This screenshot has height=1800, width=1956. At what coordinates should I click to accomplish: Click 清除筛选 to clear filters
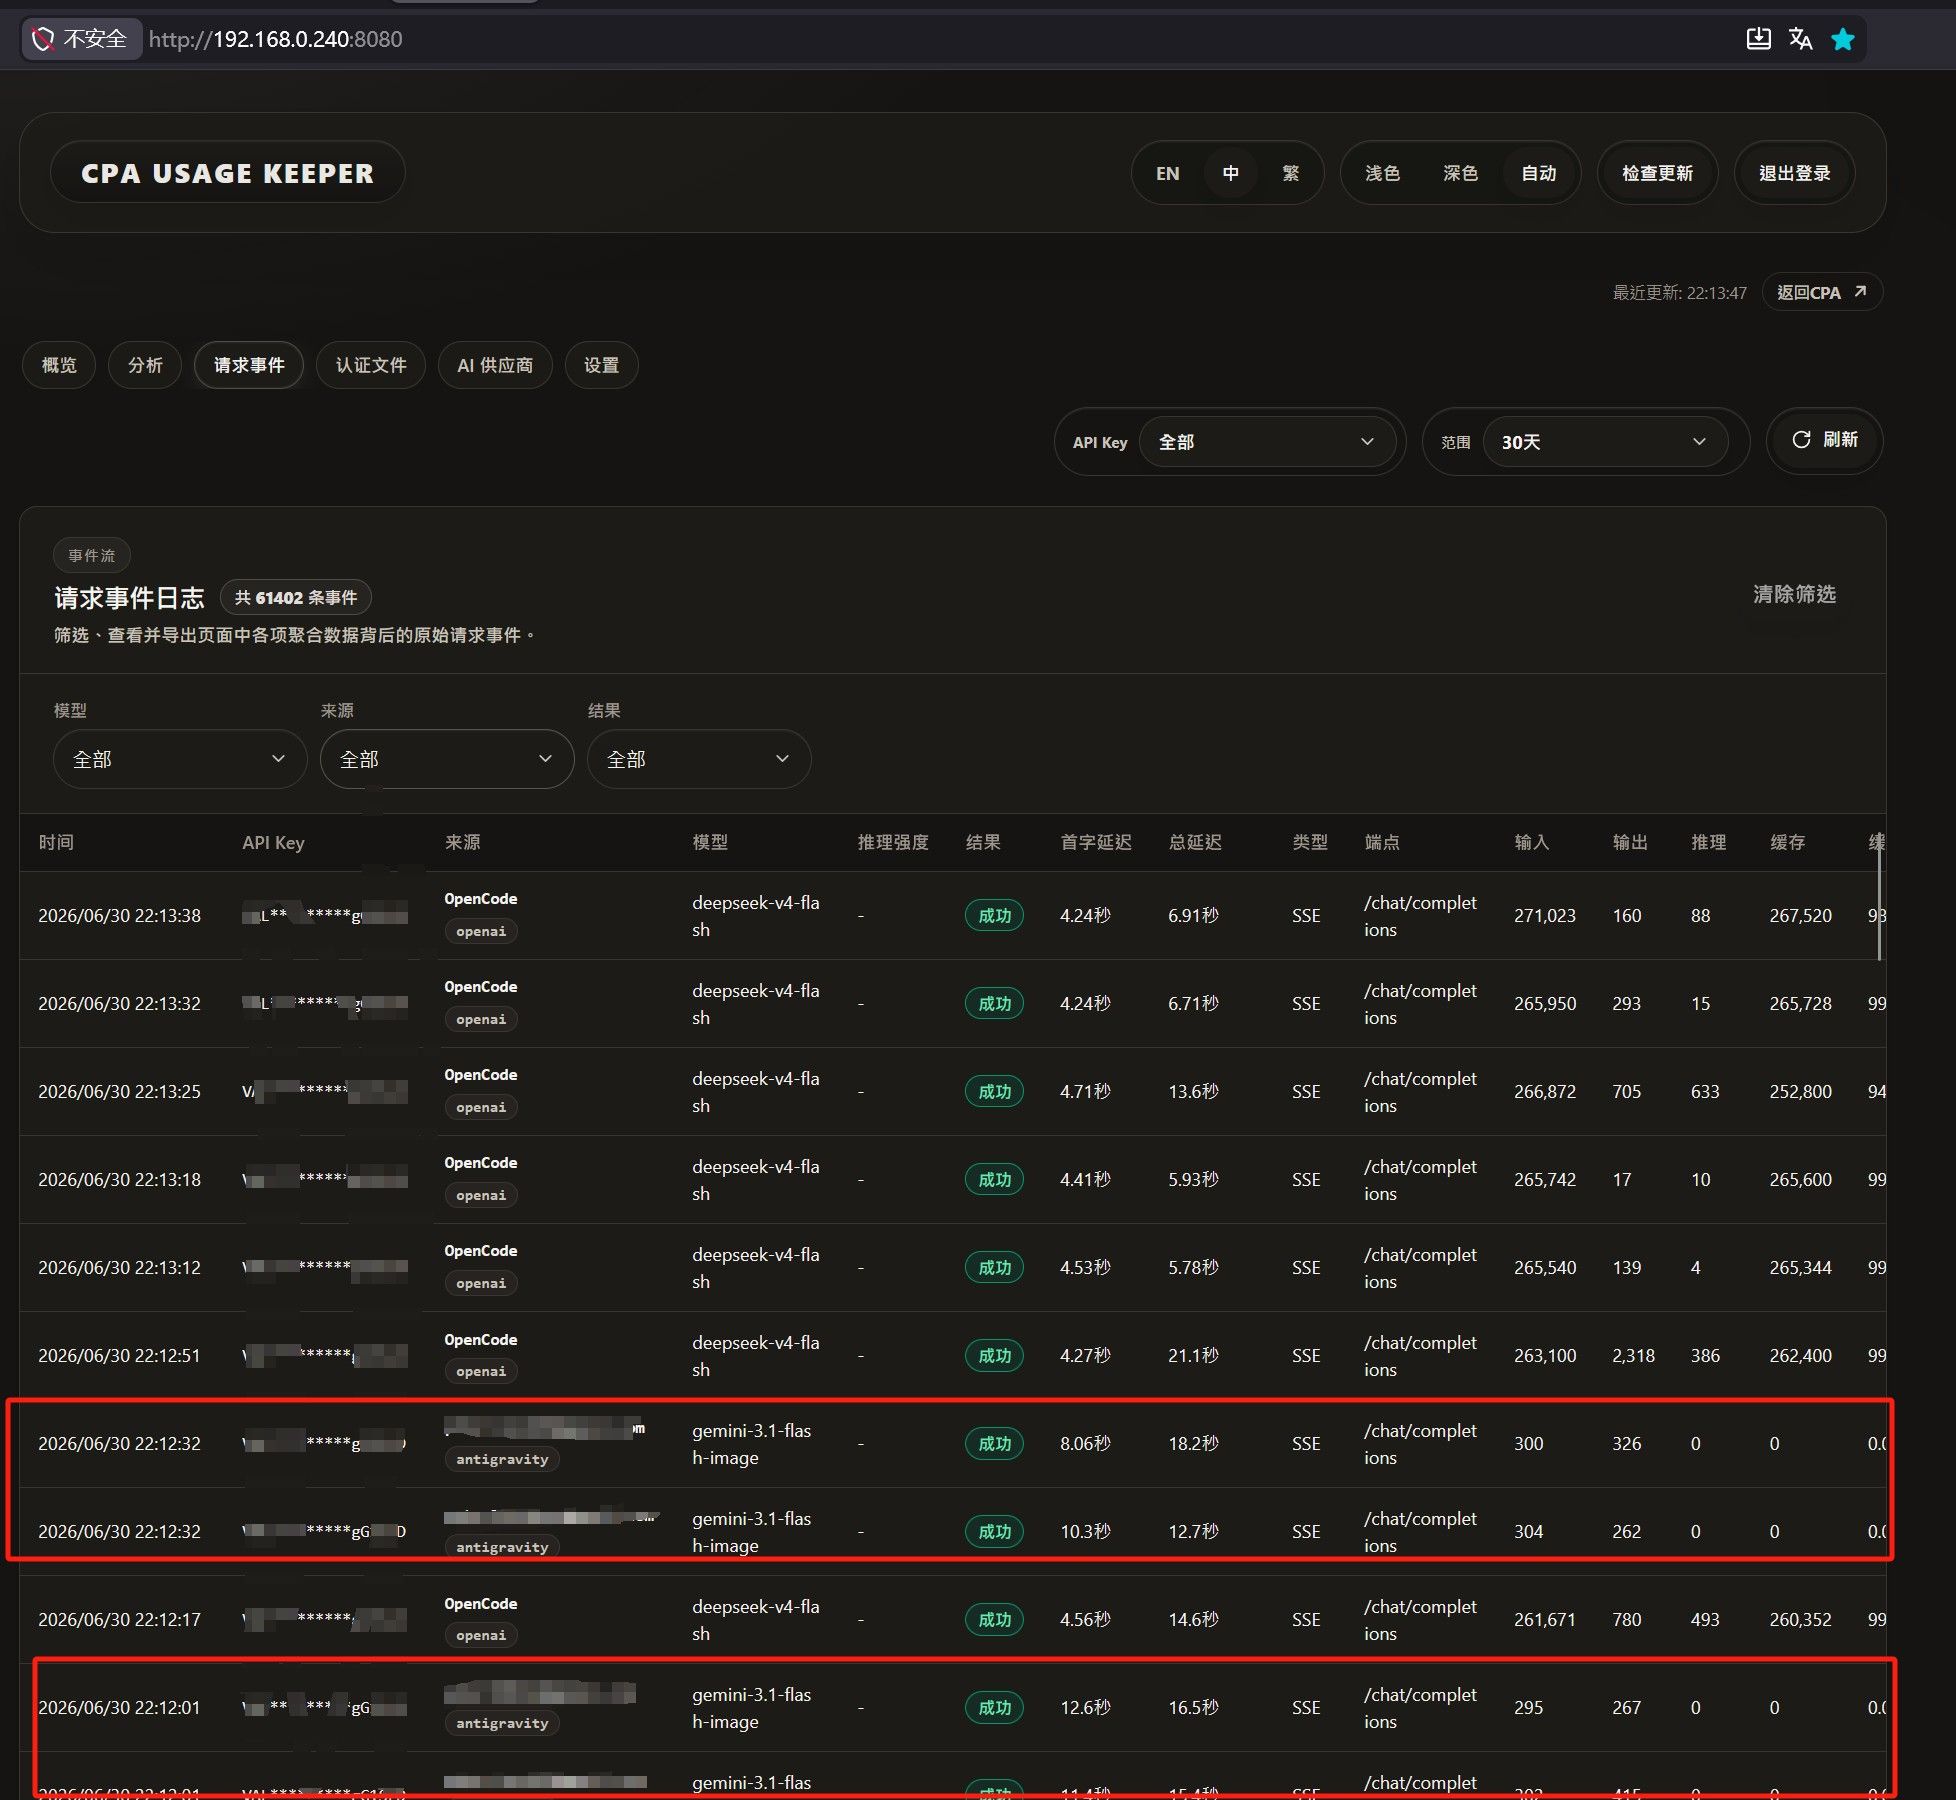click(1794, 594)
